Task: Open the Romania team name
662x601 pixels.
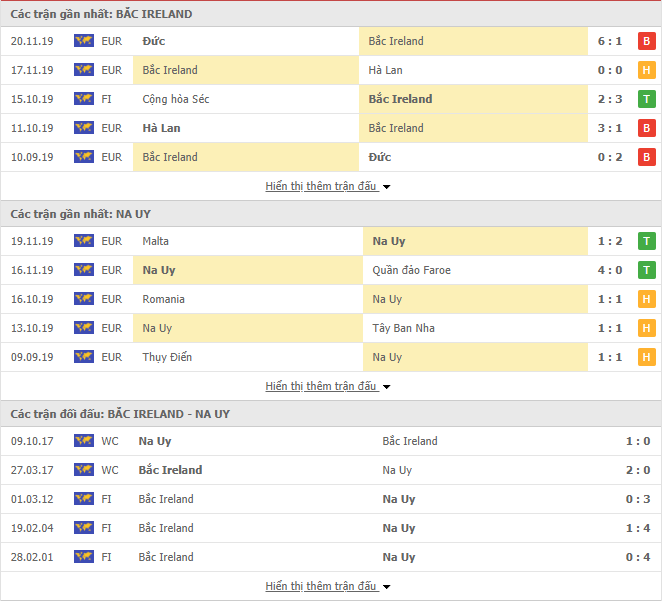Action: 163,299
